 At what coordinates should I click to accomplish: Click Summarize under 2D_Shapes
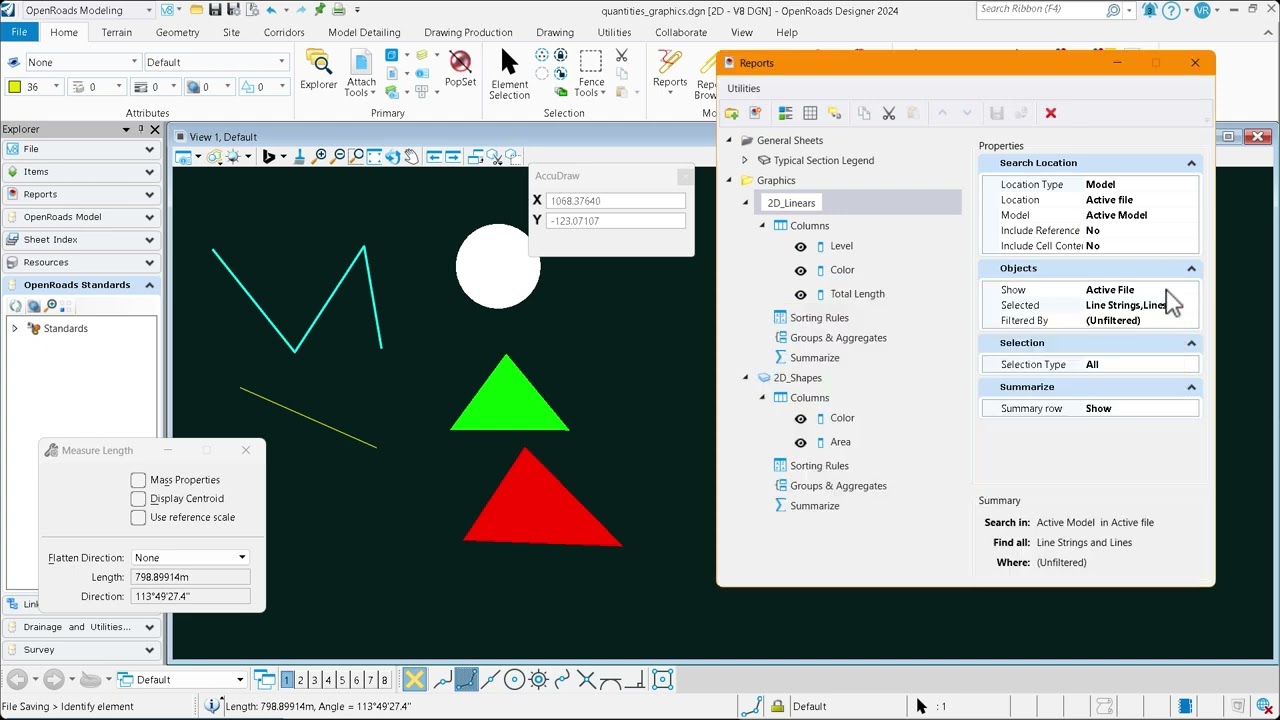814,506
